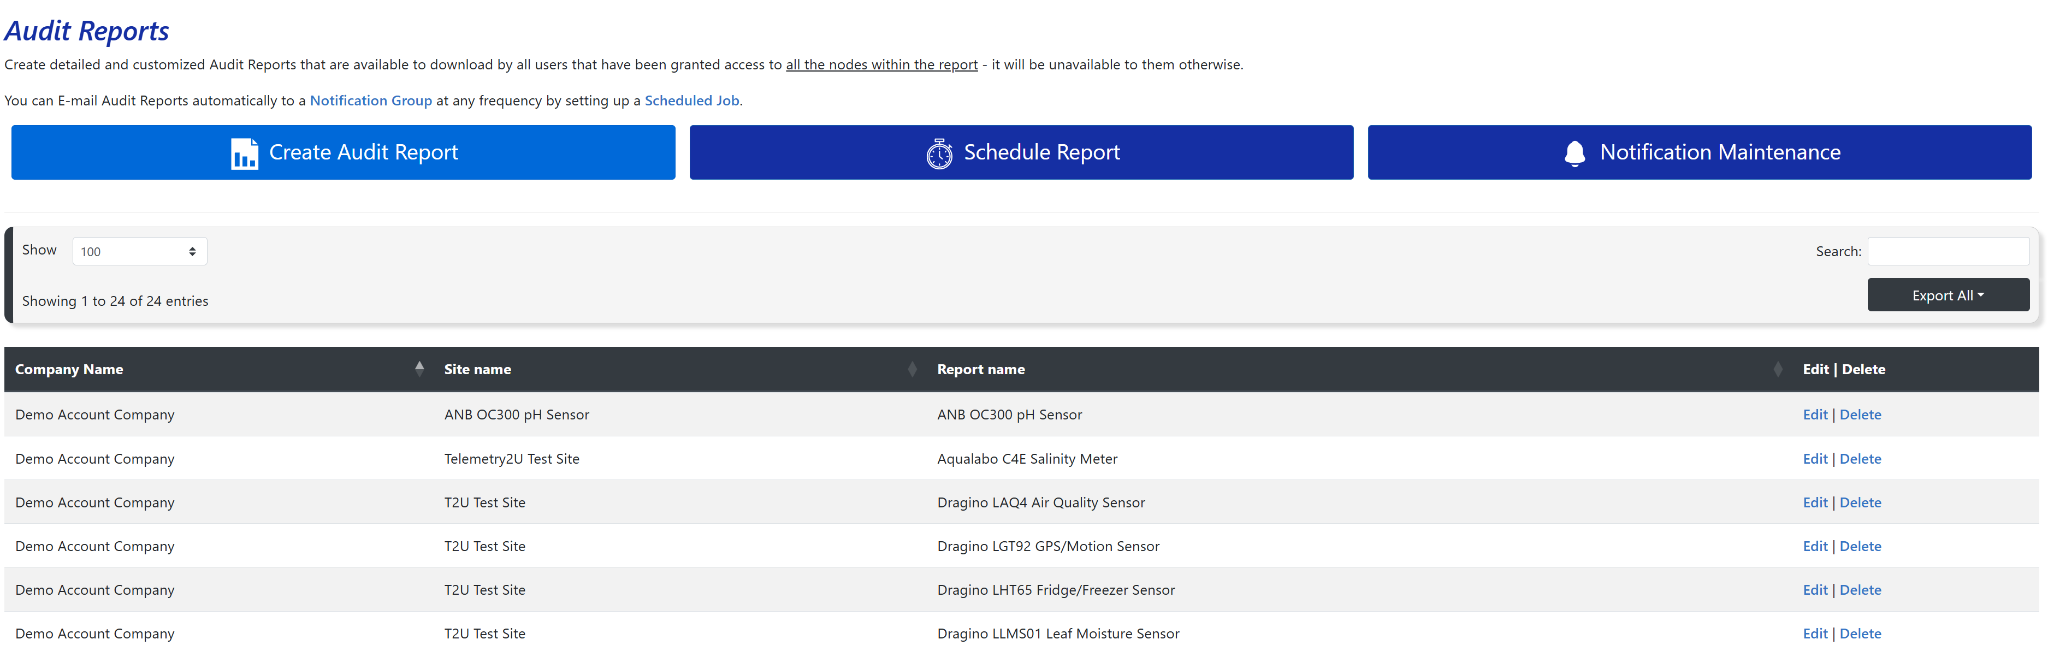Open the Export All dropdown
The height and width of the screenshot is (653, 2048).
[x=1948, y=295]
